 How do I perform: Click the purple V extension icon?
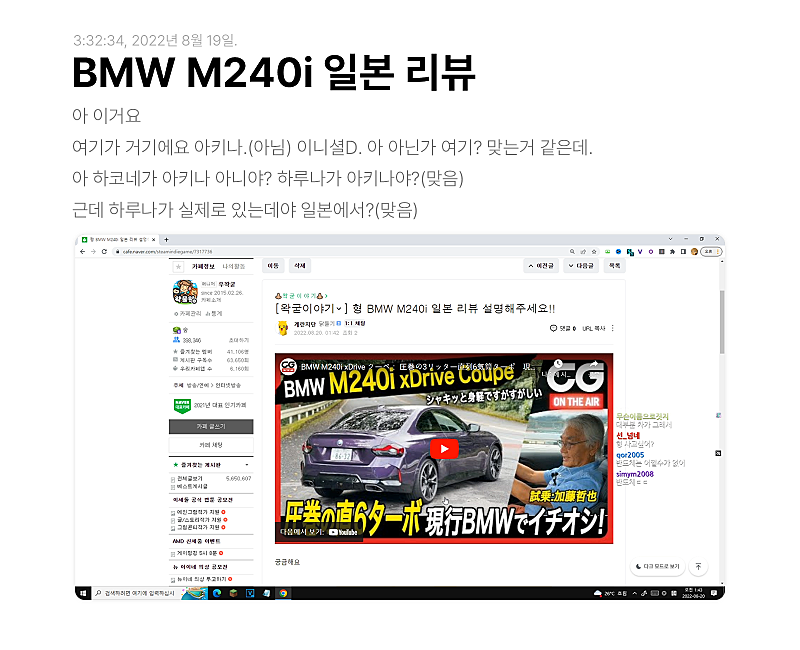click(640, 252)
